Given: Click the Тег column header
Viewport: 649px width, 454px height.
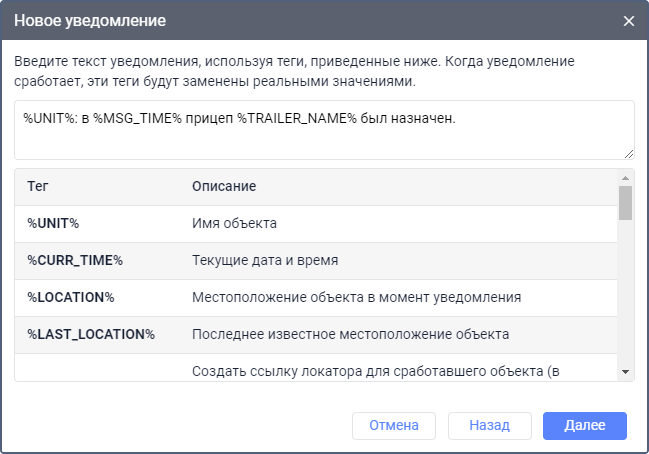Looking at the screenshot, I should coord(38,187).
